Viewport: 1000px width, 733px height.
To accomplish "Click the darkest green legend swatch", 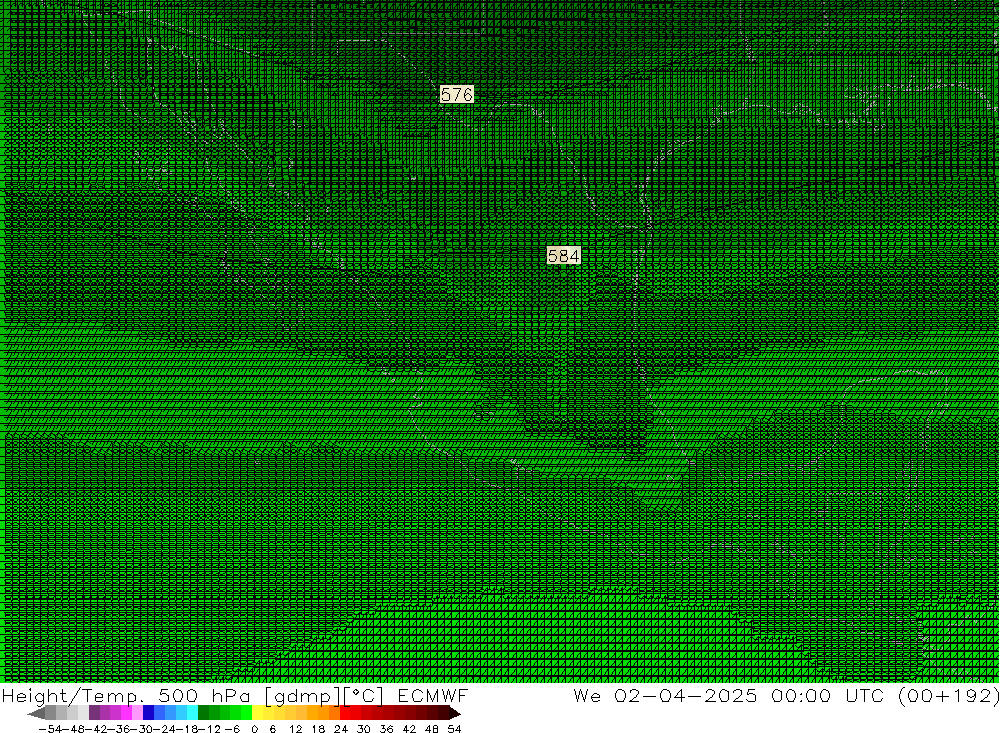I will [x=203, y=713].
